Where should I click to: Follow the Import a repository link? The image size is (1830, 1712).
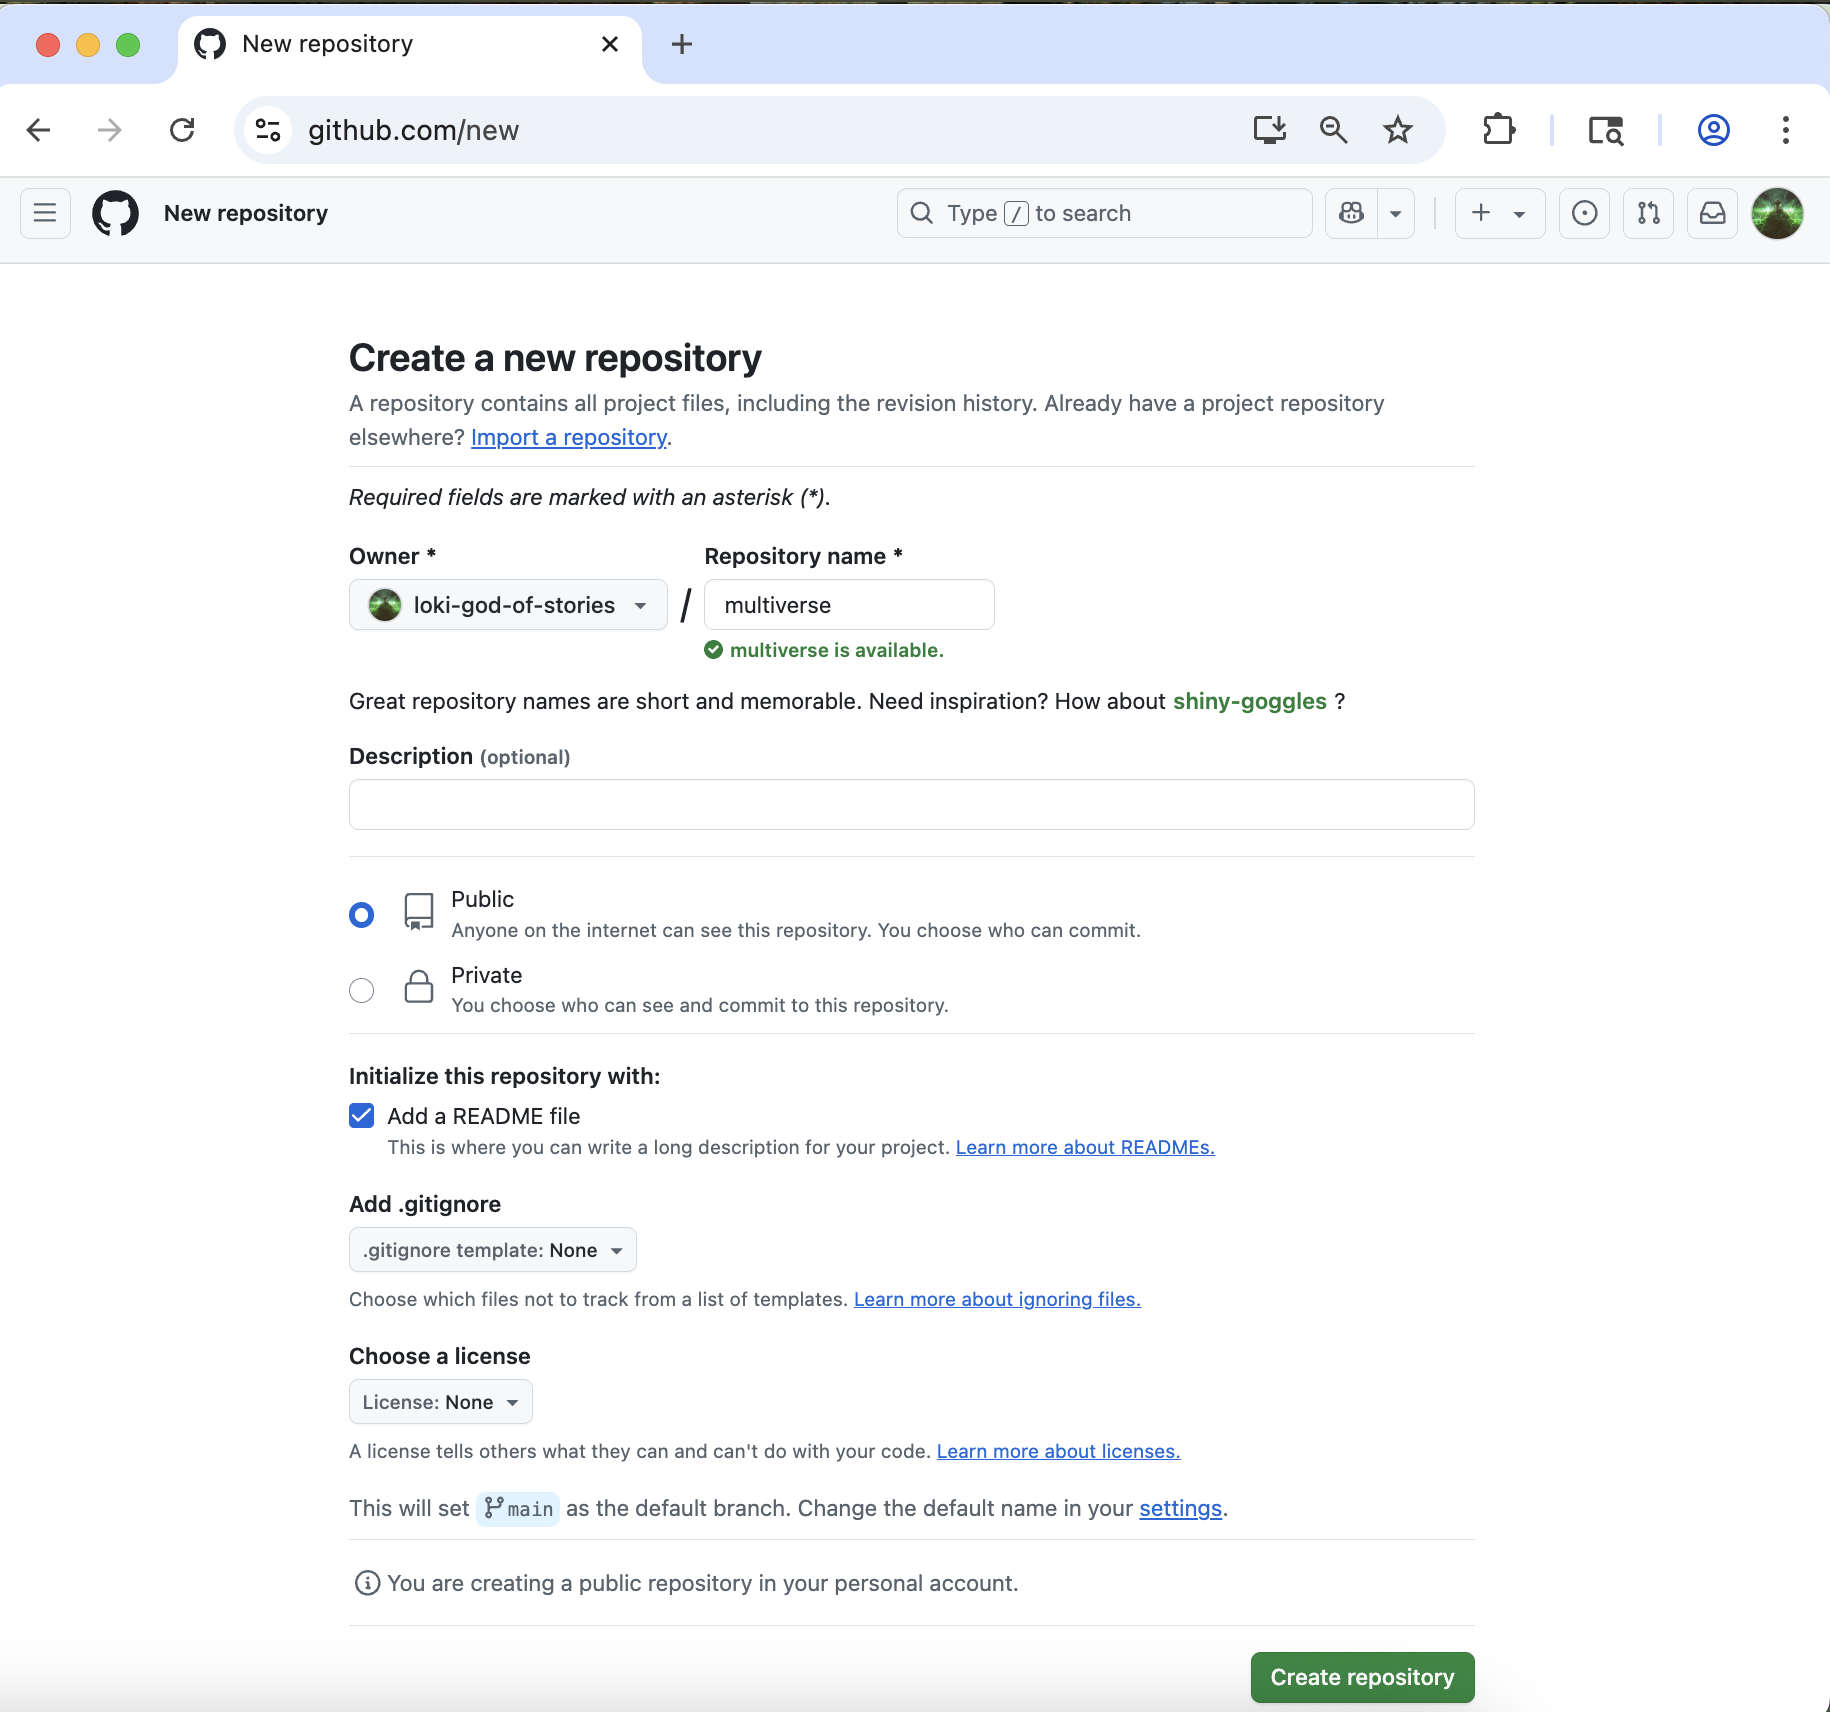pos(568,437)
